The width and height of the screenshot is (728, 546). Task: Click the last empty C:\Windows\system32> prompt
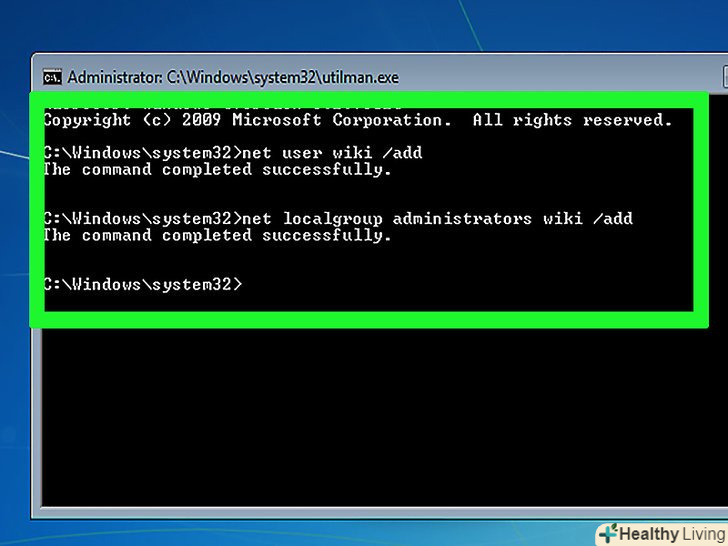pyautogui.click(x=143, y=284)
